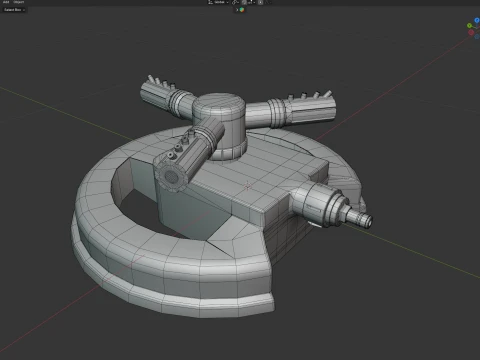Viewport: 480px width, 360px height.
Task: Click the blue Z axis gizmo circle
Action: click(x=477, y=20)
